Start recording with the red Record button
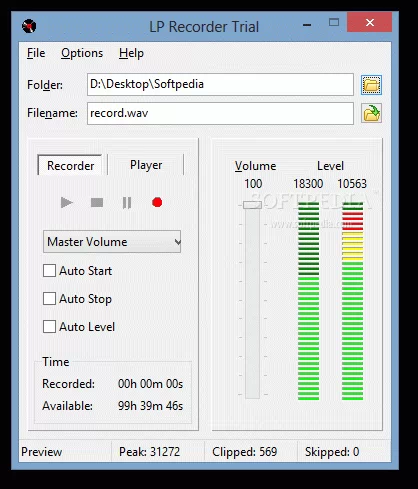 click(x=157, y=202)
